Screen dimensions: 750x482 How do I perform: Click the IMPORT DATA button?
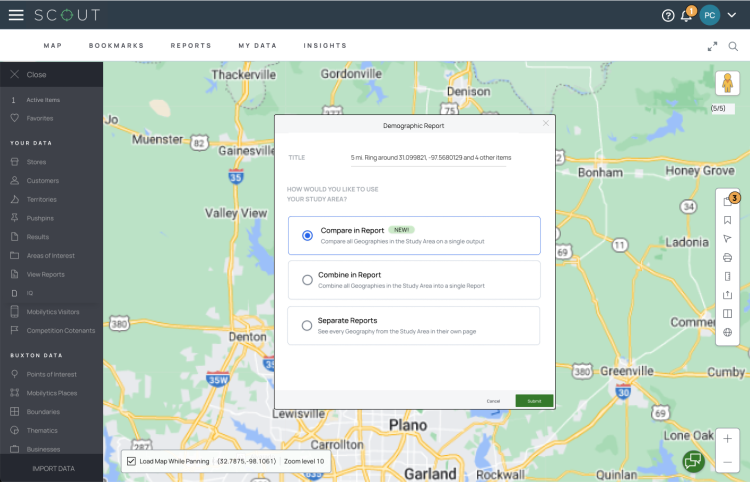(x=53, y=469)
